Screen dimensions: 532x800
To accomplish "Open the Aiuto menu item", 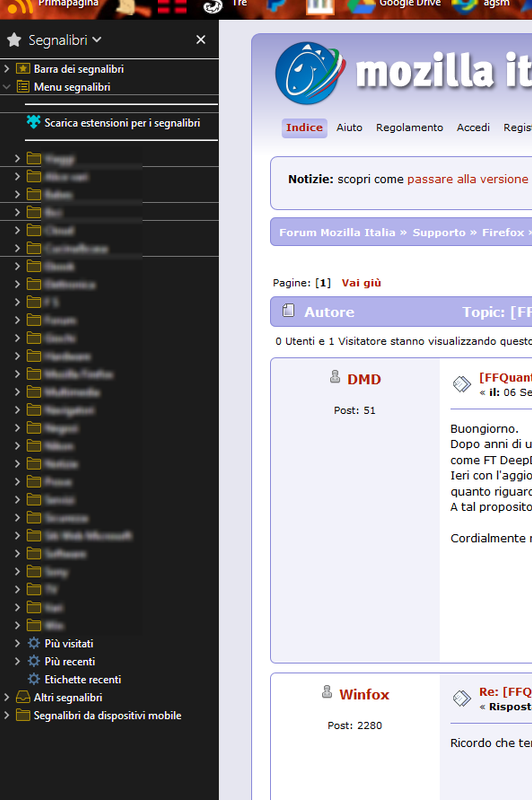I will tap(349, 128).
